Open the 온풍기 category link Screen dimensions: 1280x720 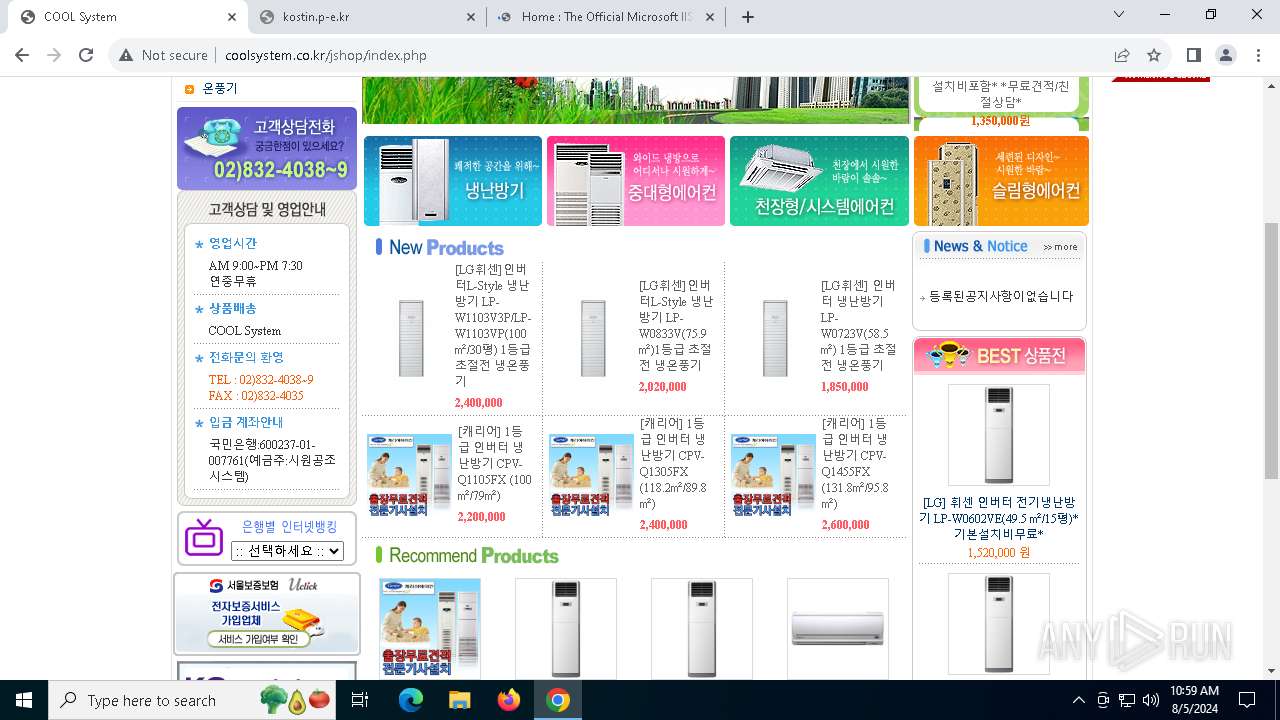[x=220, y=88]
